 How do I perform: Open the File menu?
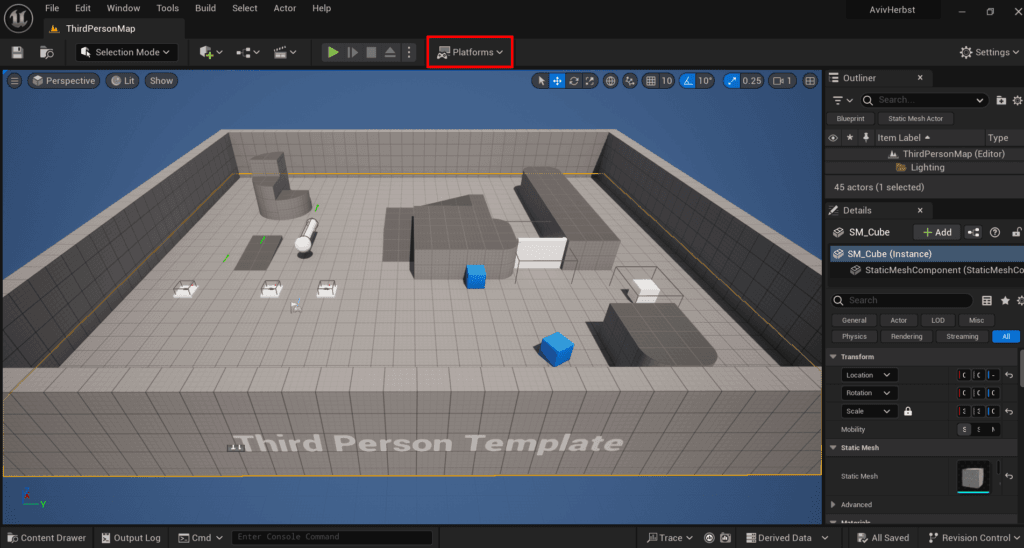pos(52,8)
